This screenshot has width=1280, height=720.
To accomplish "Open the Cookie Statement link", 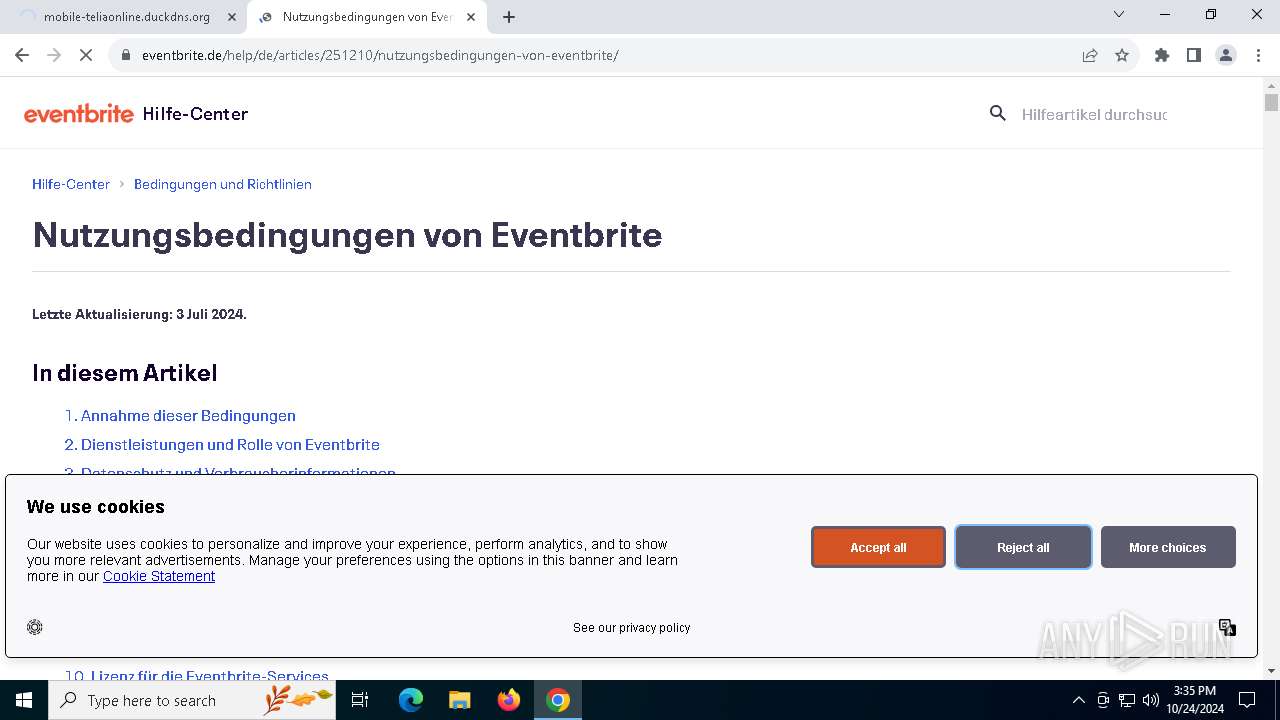I will point(159,576).
